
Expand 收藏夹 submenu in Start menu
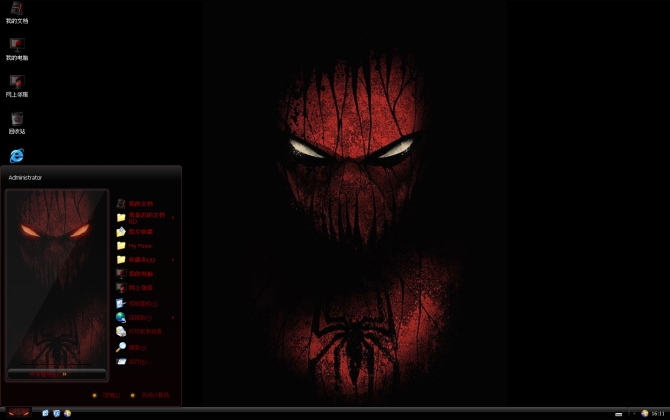173,260
